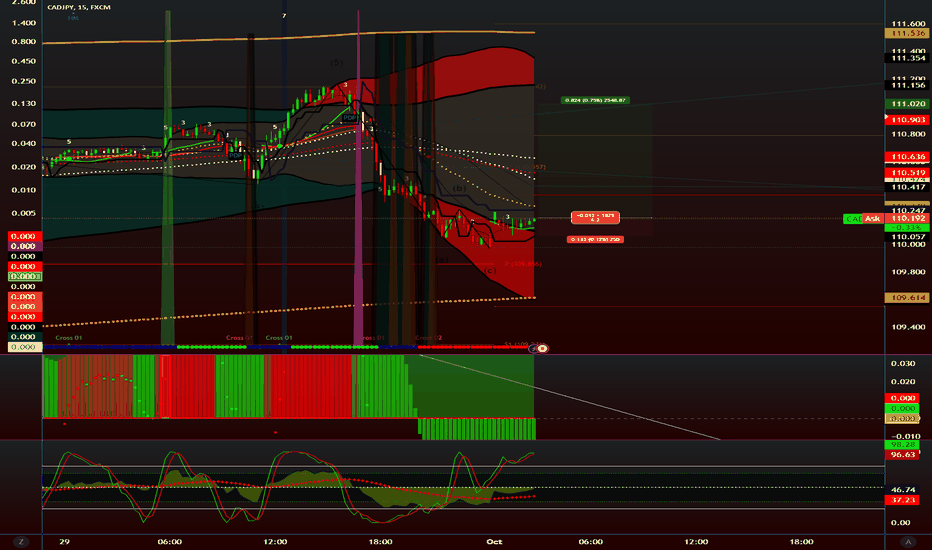932x550 pixels.
Task: Click the 110.417 price label
Action: point(907,187)
